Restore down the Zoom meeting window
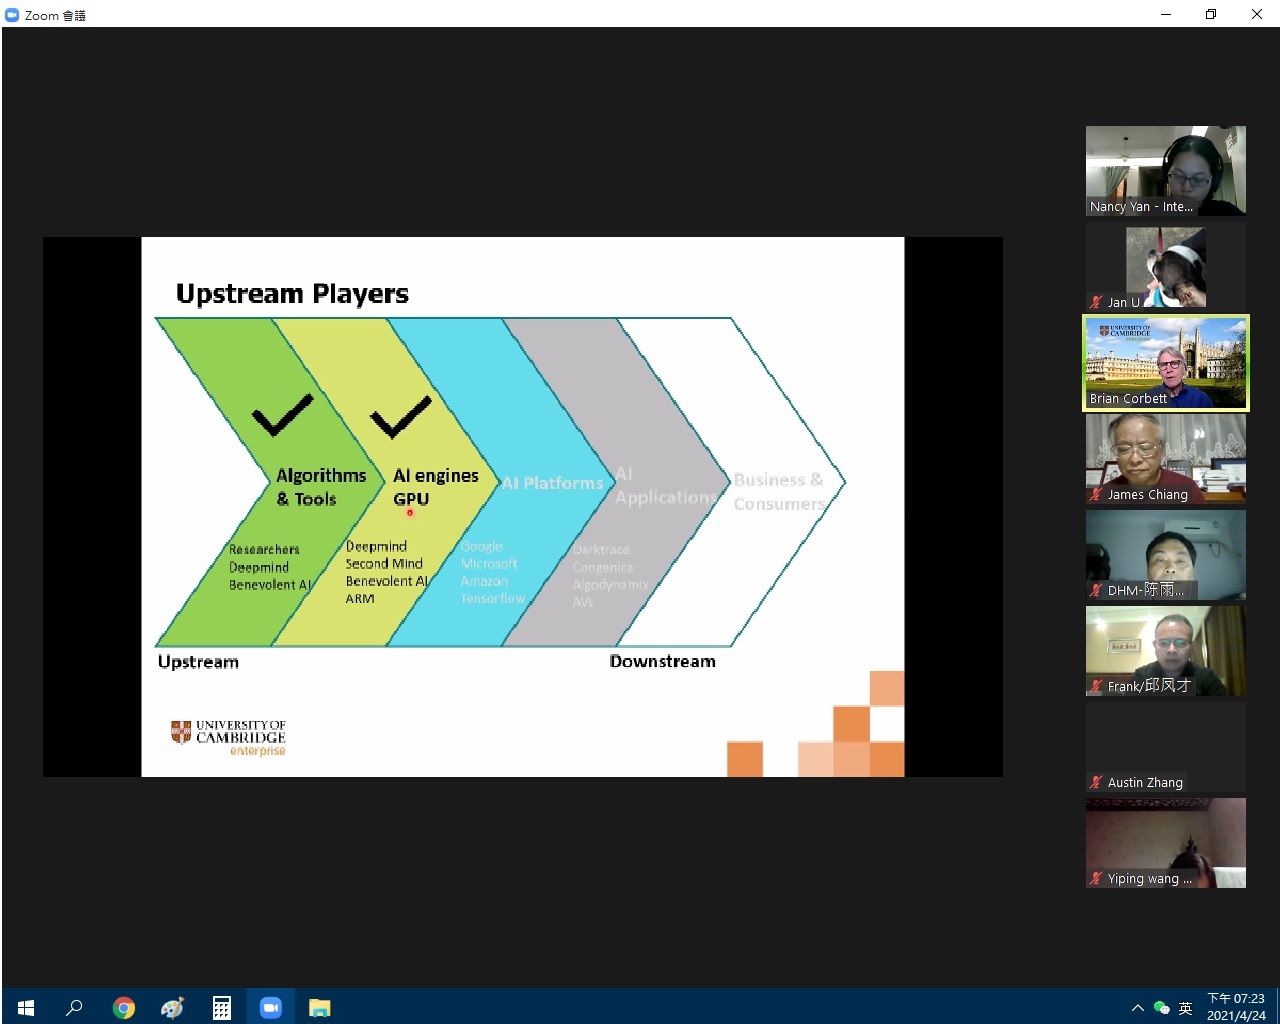This screenshot has height=1024, width=1280. 1211,14
